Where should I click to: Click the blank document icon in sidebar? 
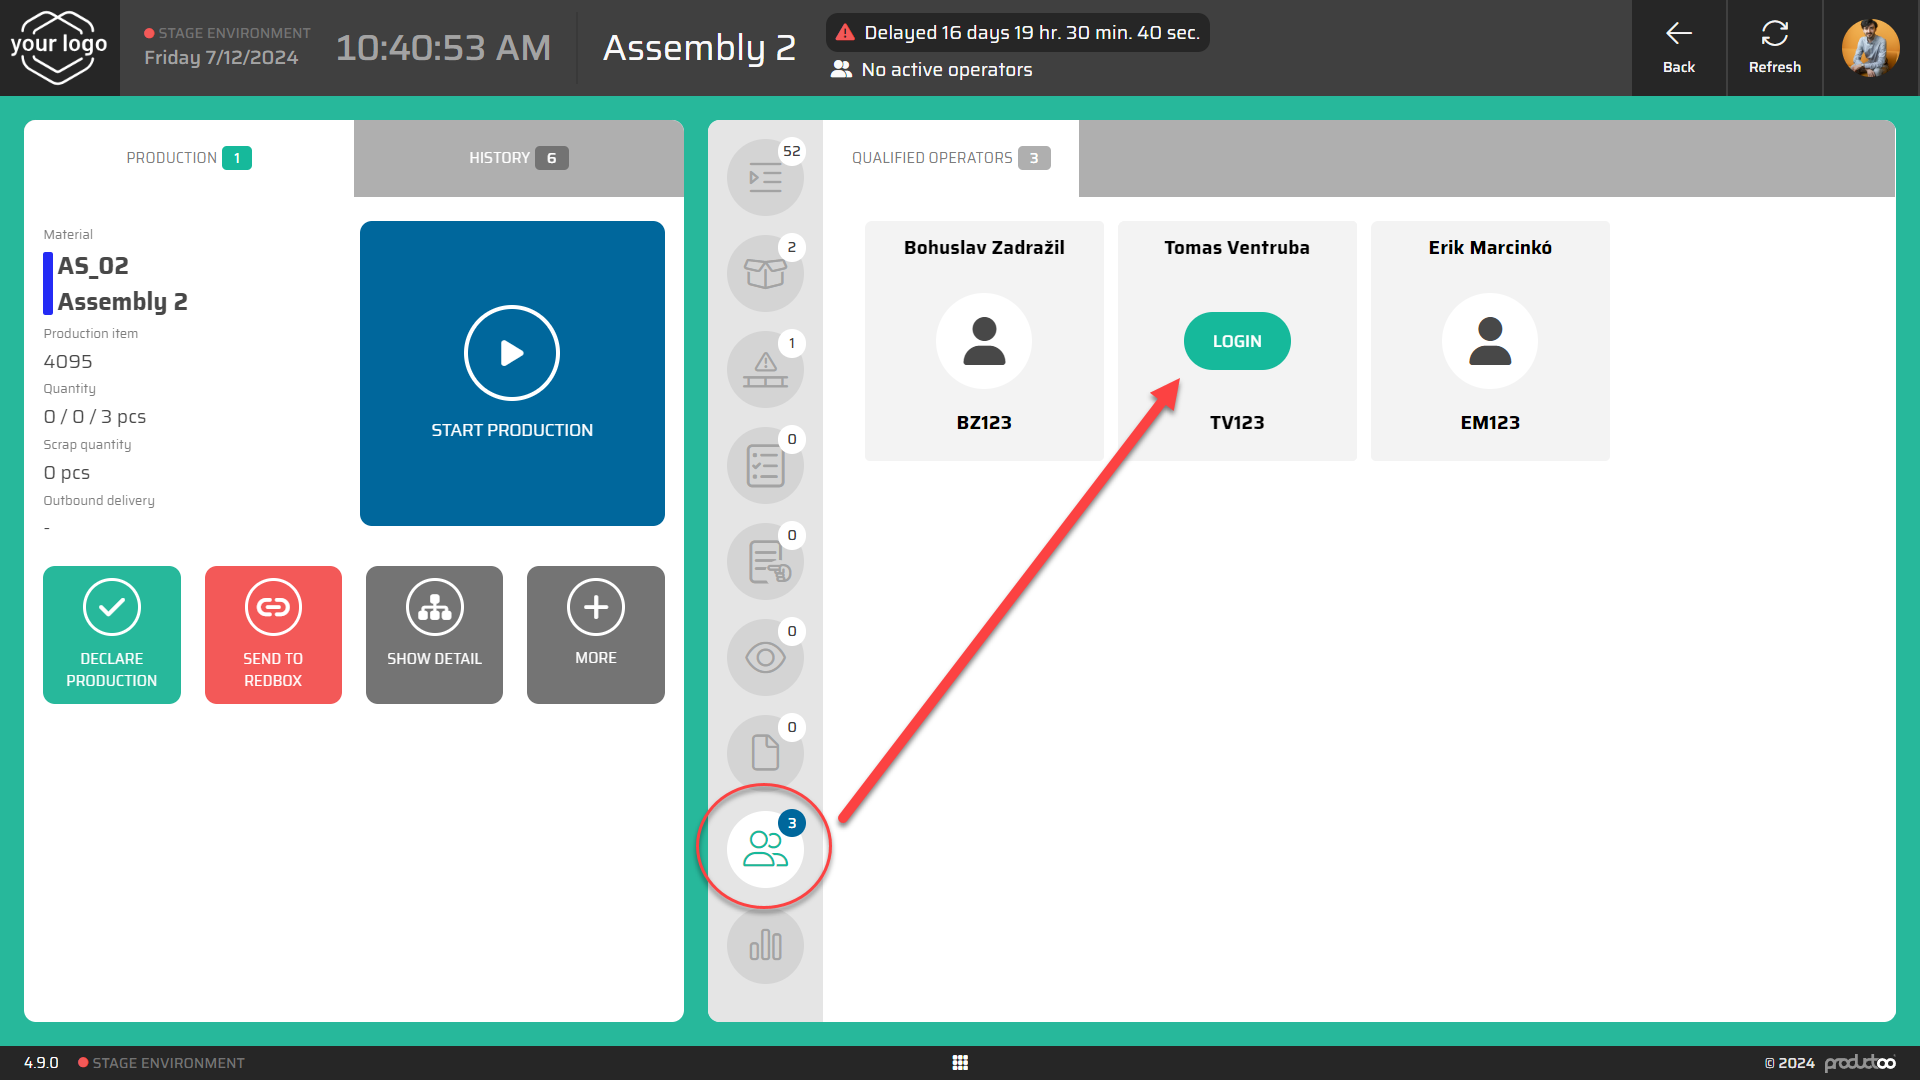click(765, 753)
